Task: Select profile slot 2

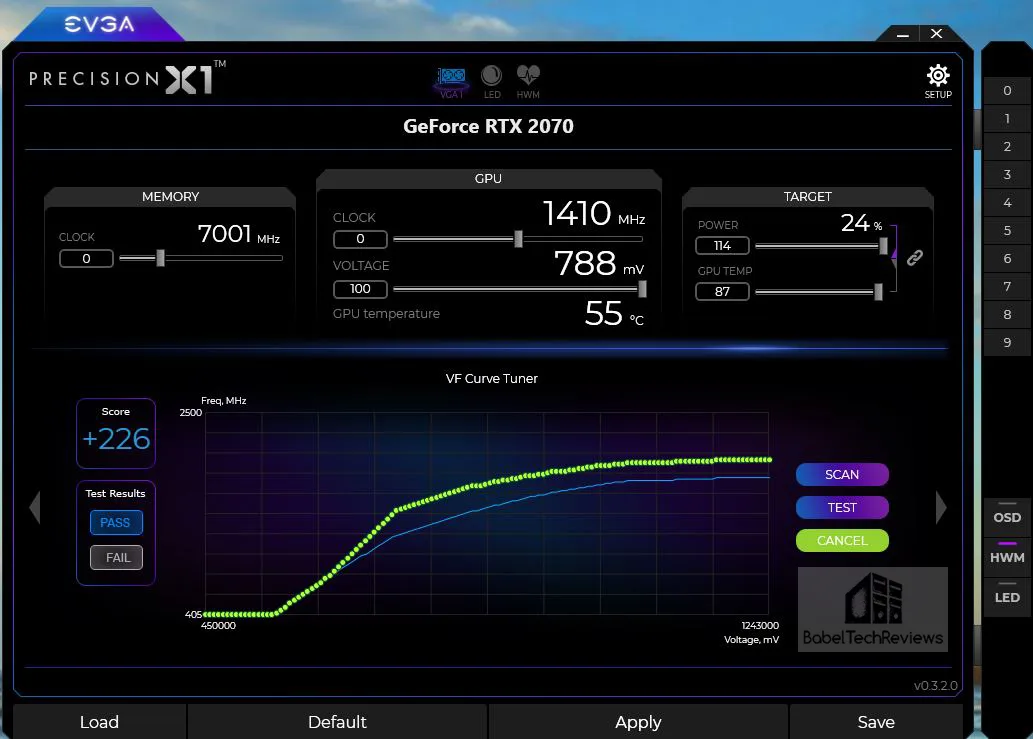Action: [x=1007, y=147]
